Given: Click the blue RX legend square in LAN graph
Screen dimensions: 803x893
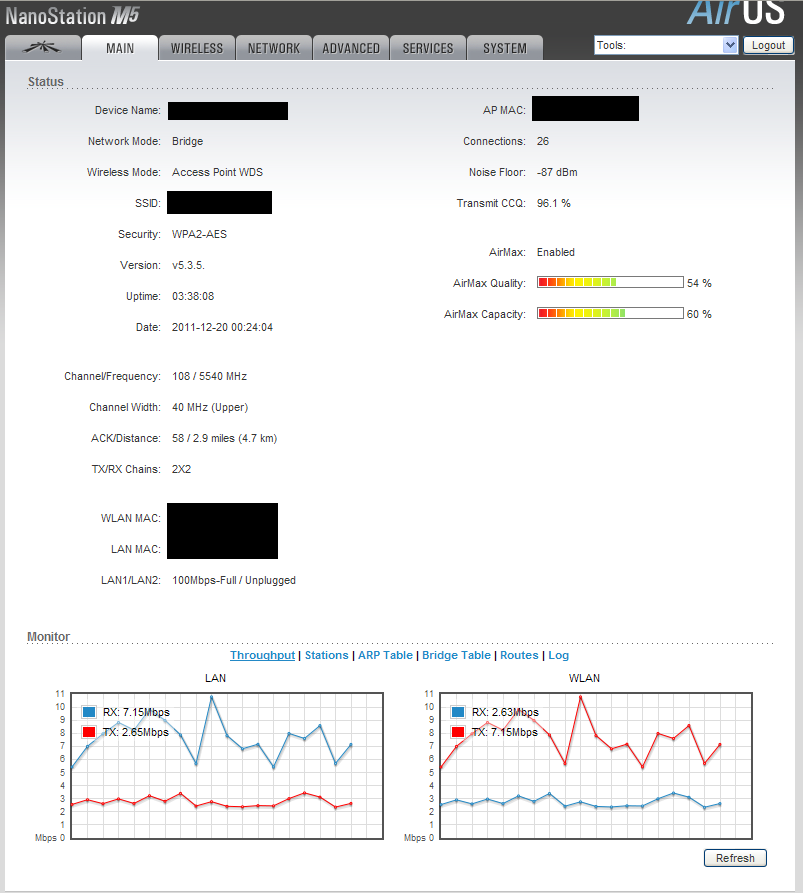Looking at the screenshot, I should 90,712.
